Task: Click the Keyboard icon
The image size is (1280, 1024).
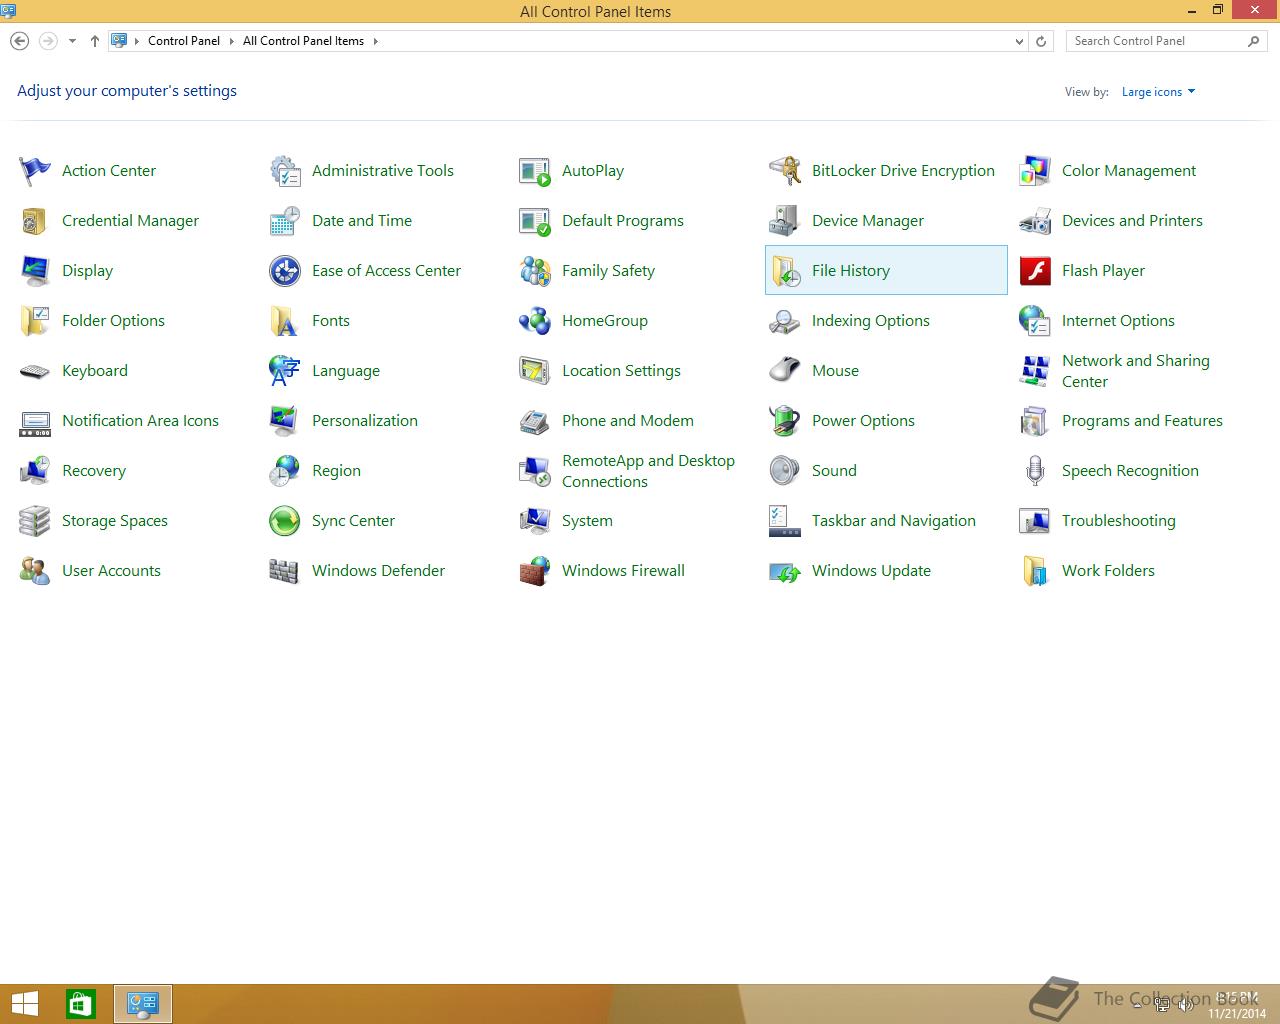Action: [x=35, y=371]
